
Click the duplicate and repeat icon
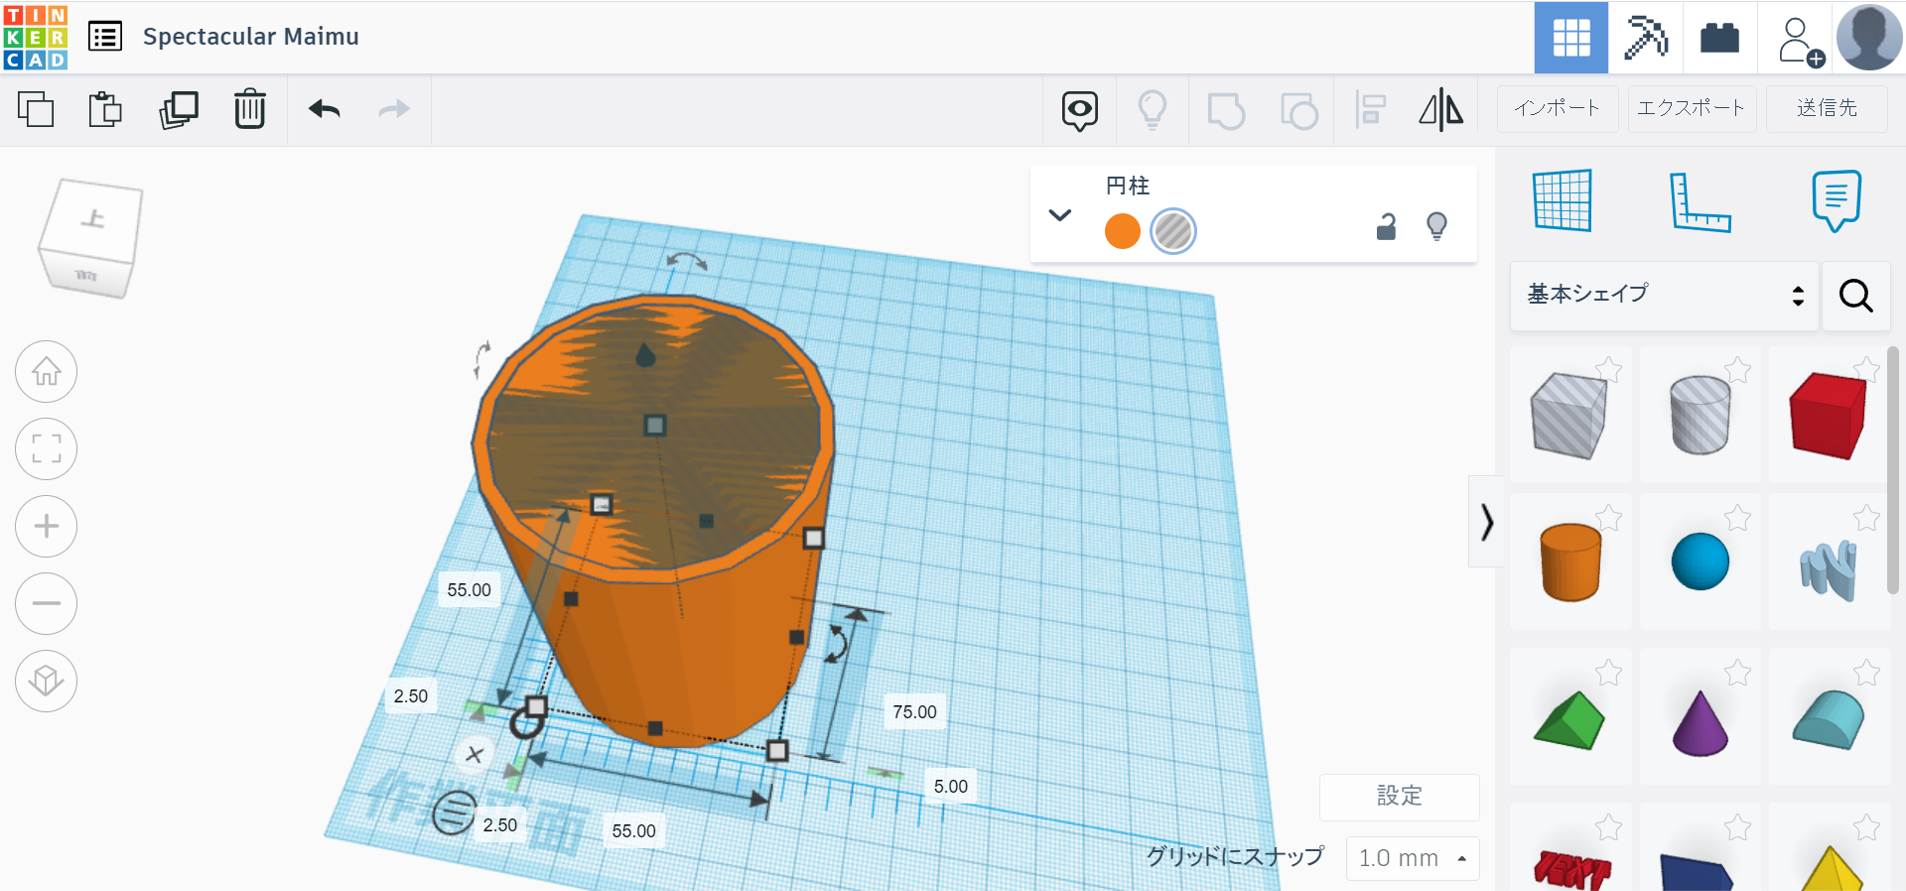coord(179,109)
